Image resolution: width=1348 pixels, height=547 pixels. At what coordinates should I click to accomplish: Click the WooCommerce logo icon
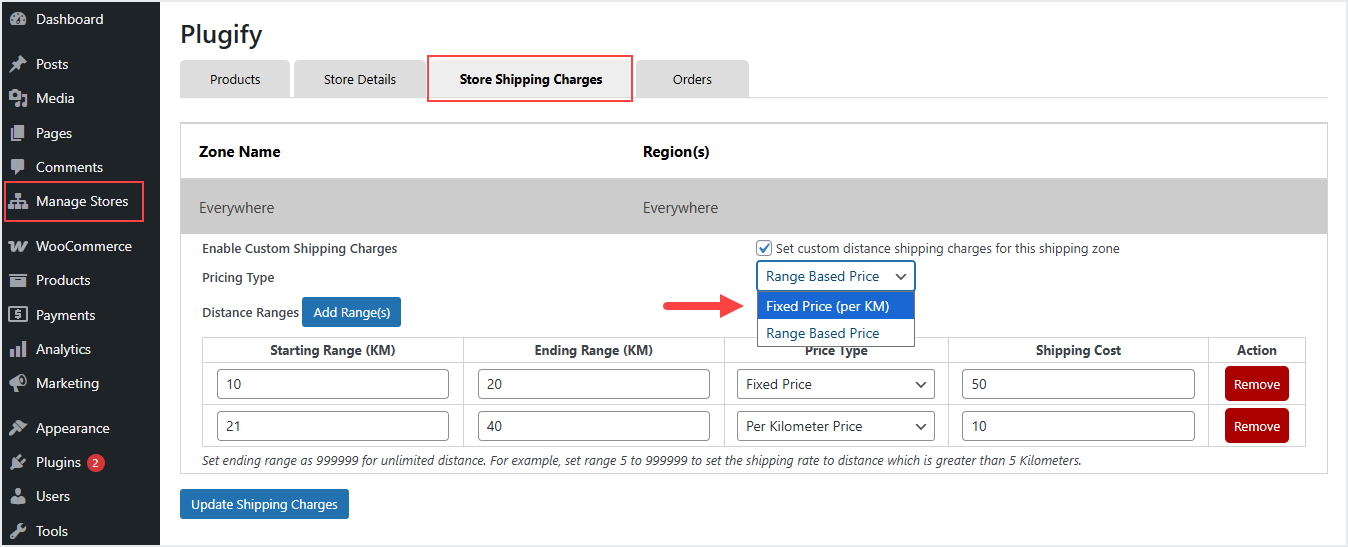17,246
